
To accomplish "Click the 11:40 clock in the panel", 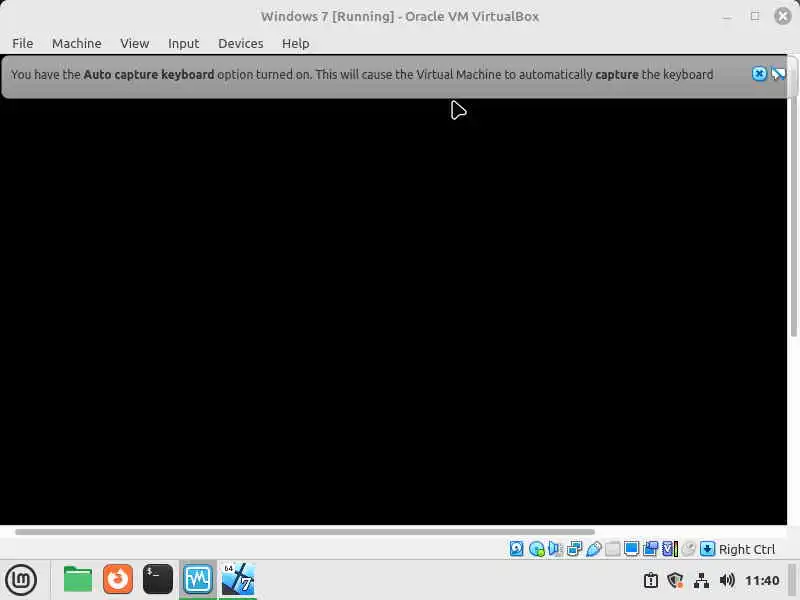I will (x=762, y=581).
